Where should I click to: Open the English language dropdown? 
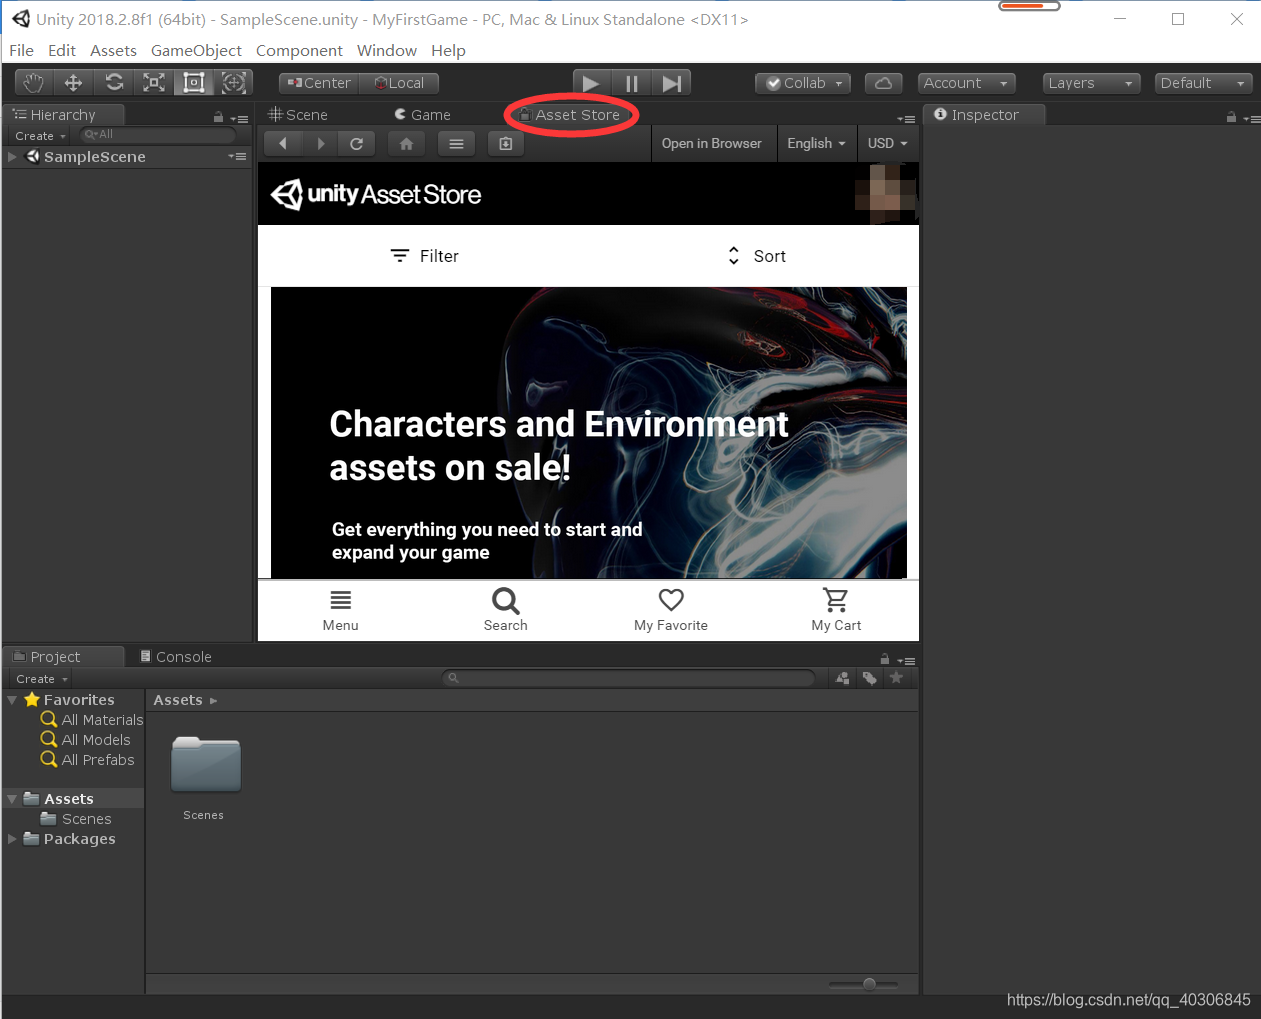pos(816,144)
